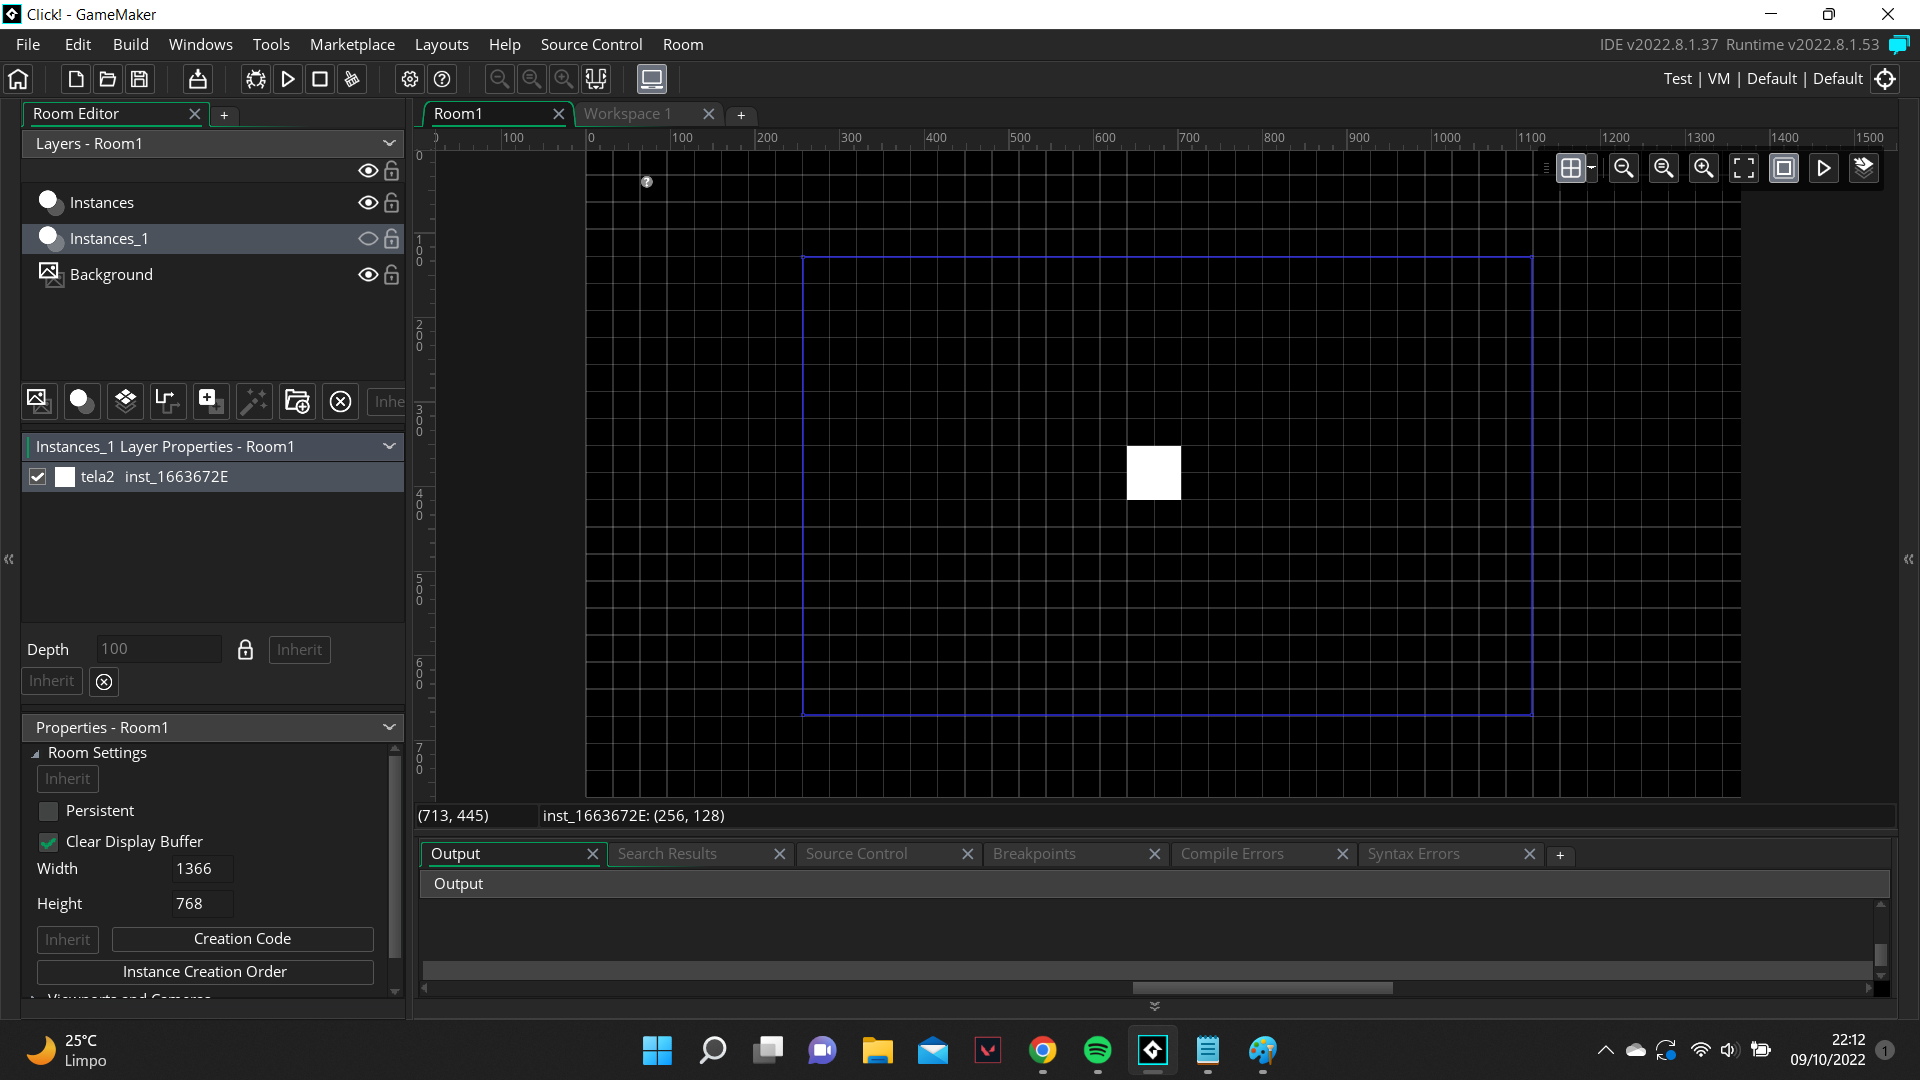
Task: Switch to Compile Errors tab
Action: tap(1232, 854)
